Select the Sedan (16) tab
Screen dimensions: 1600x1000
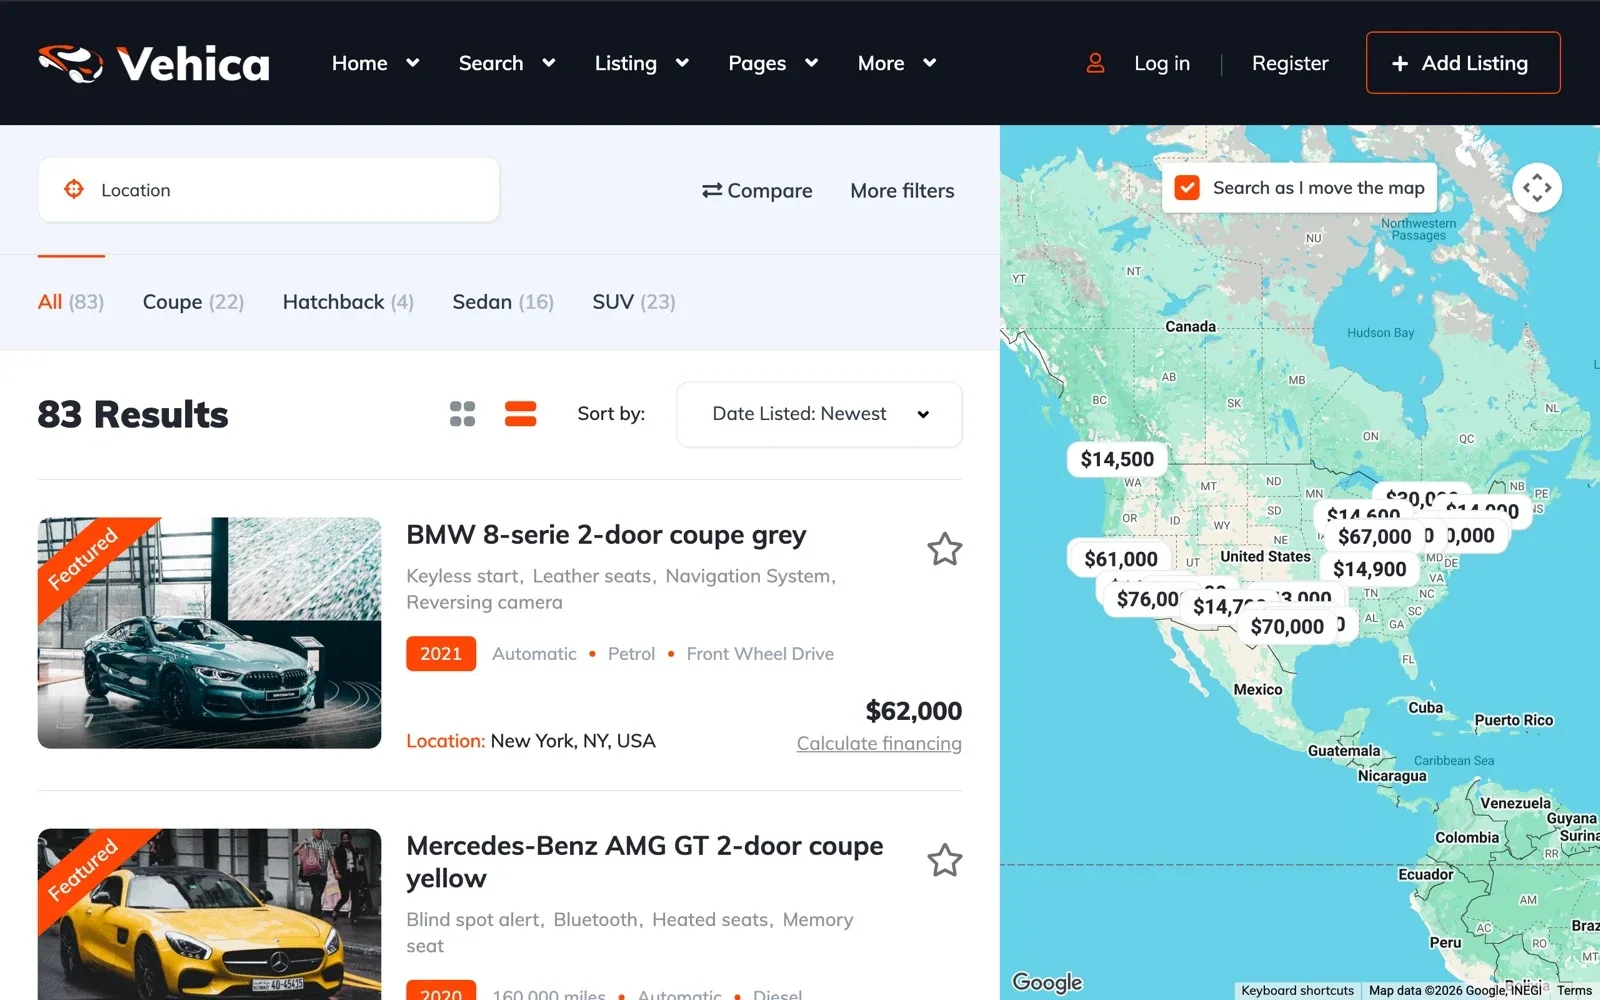click(x=503, y=302)
